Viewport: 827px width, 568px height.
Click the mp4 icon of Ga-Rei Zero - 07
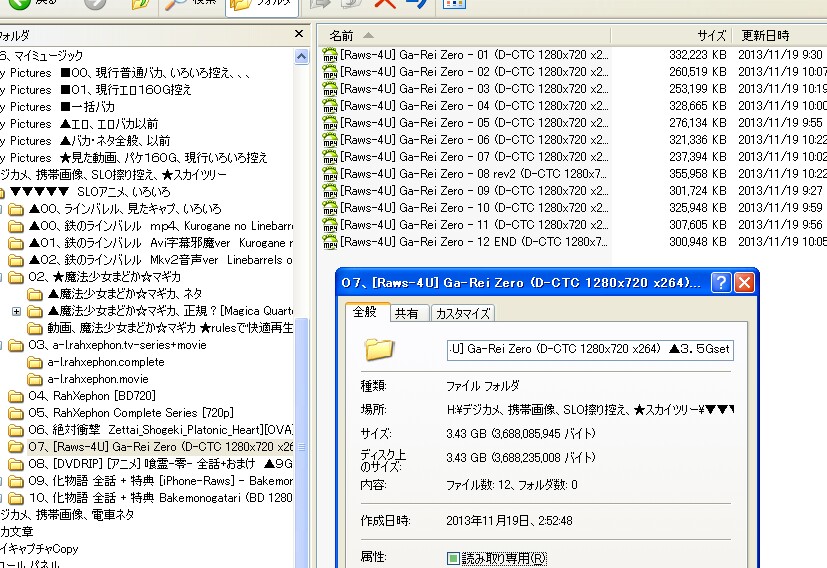click(330, 157)
